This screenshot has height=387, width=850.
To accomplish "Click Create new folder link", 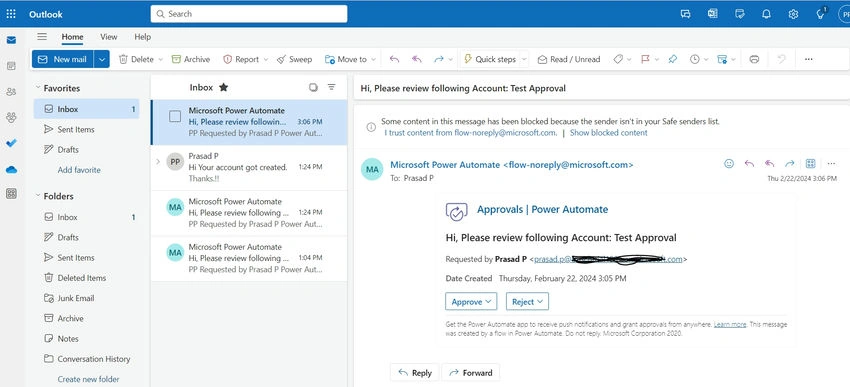I will [x=88, y=379].
